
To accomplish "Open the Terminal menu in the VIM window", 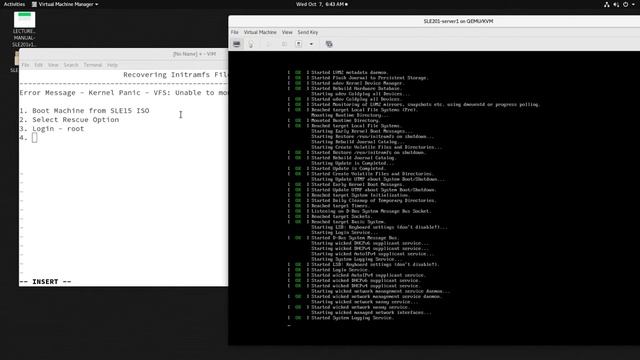I will [93, 65].
